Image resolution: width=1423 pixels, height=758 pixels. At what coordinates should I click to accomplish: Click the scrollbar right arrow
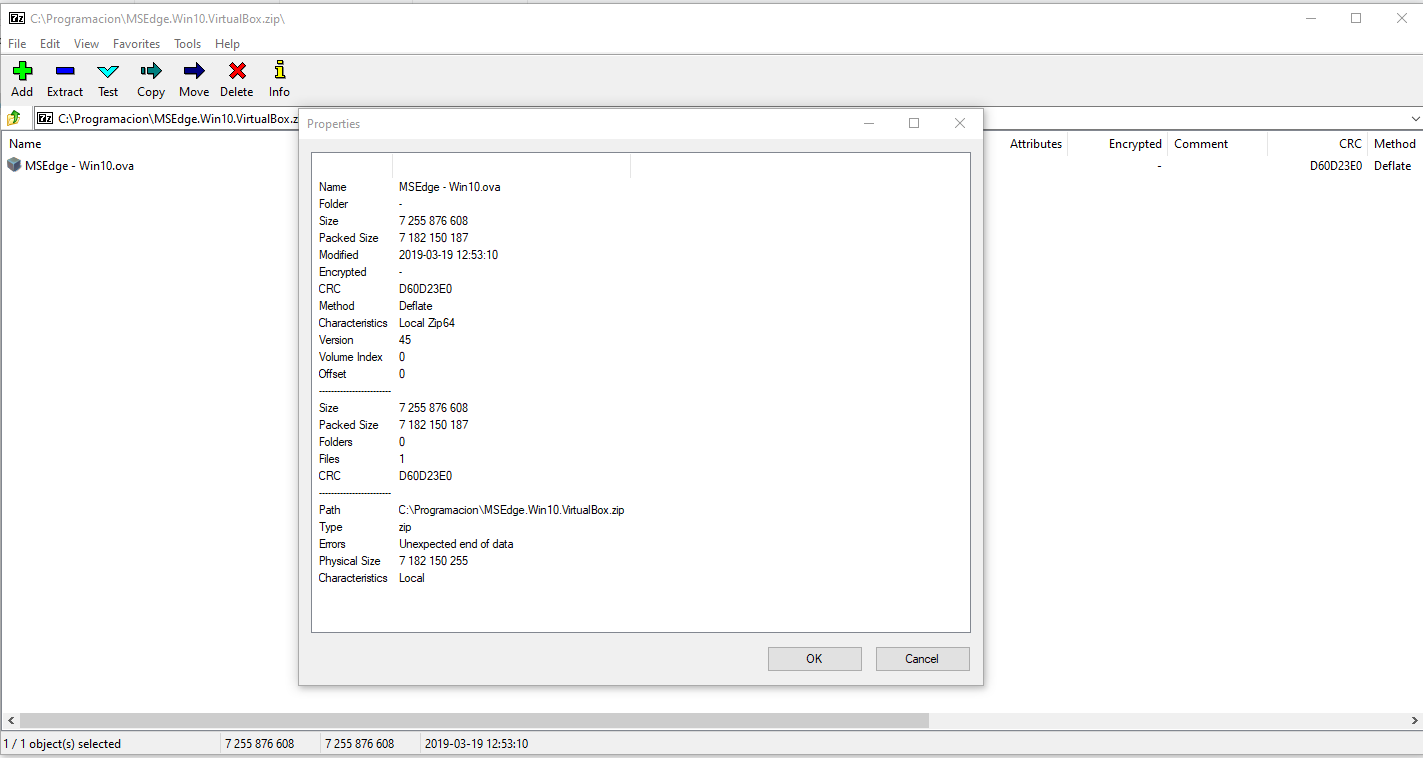[1413, 720]
